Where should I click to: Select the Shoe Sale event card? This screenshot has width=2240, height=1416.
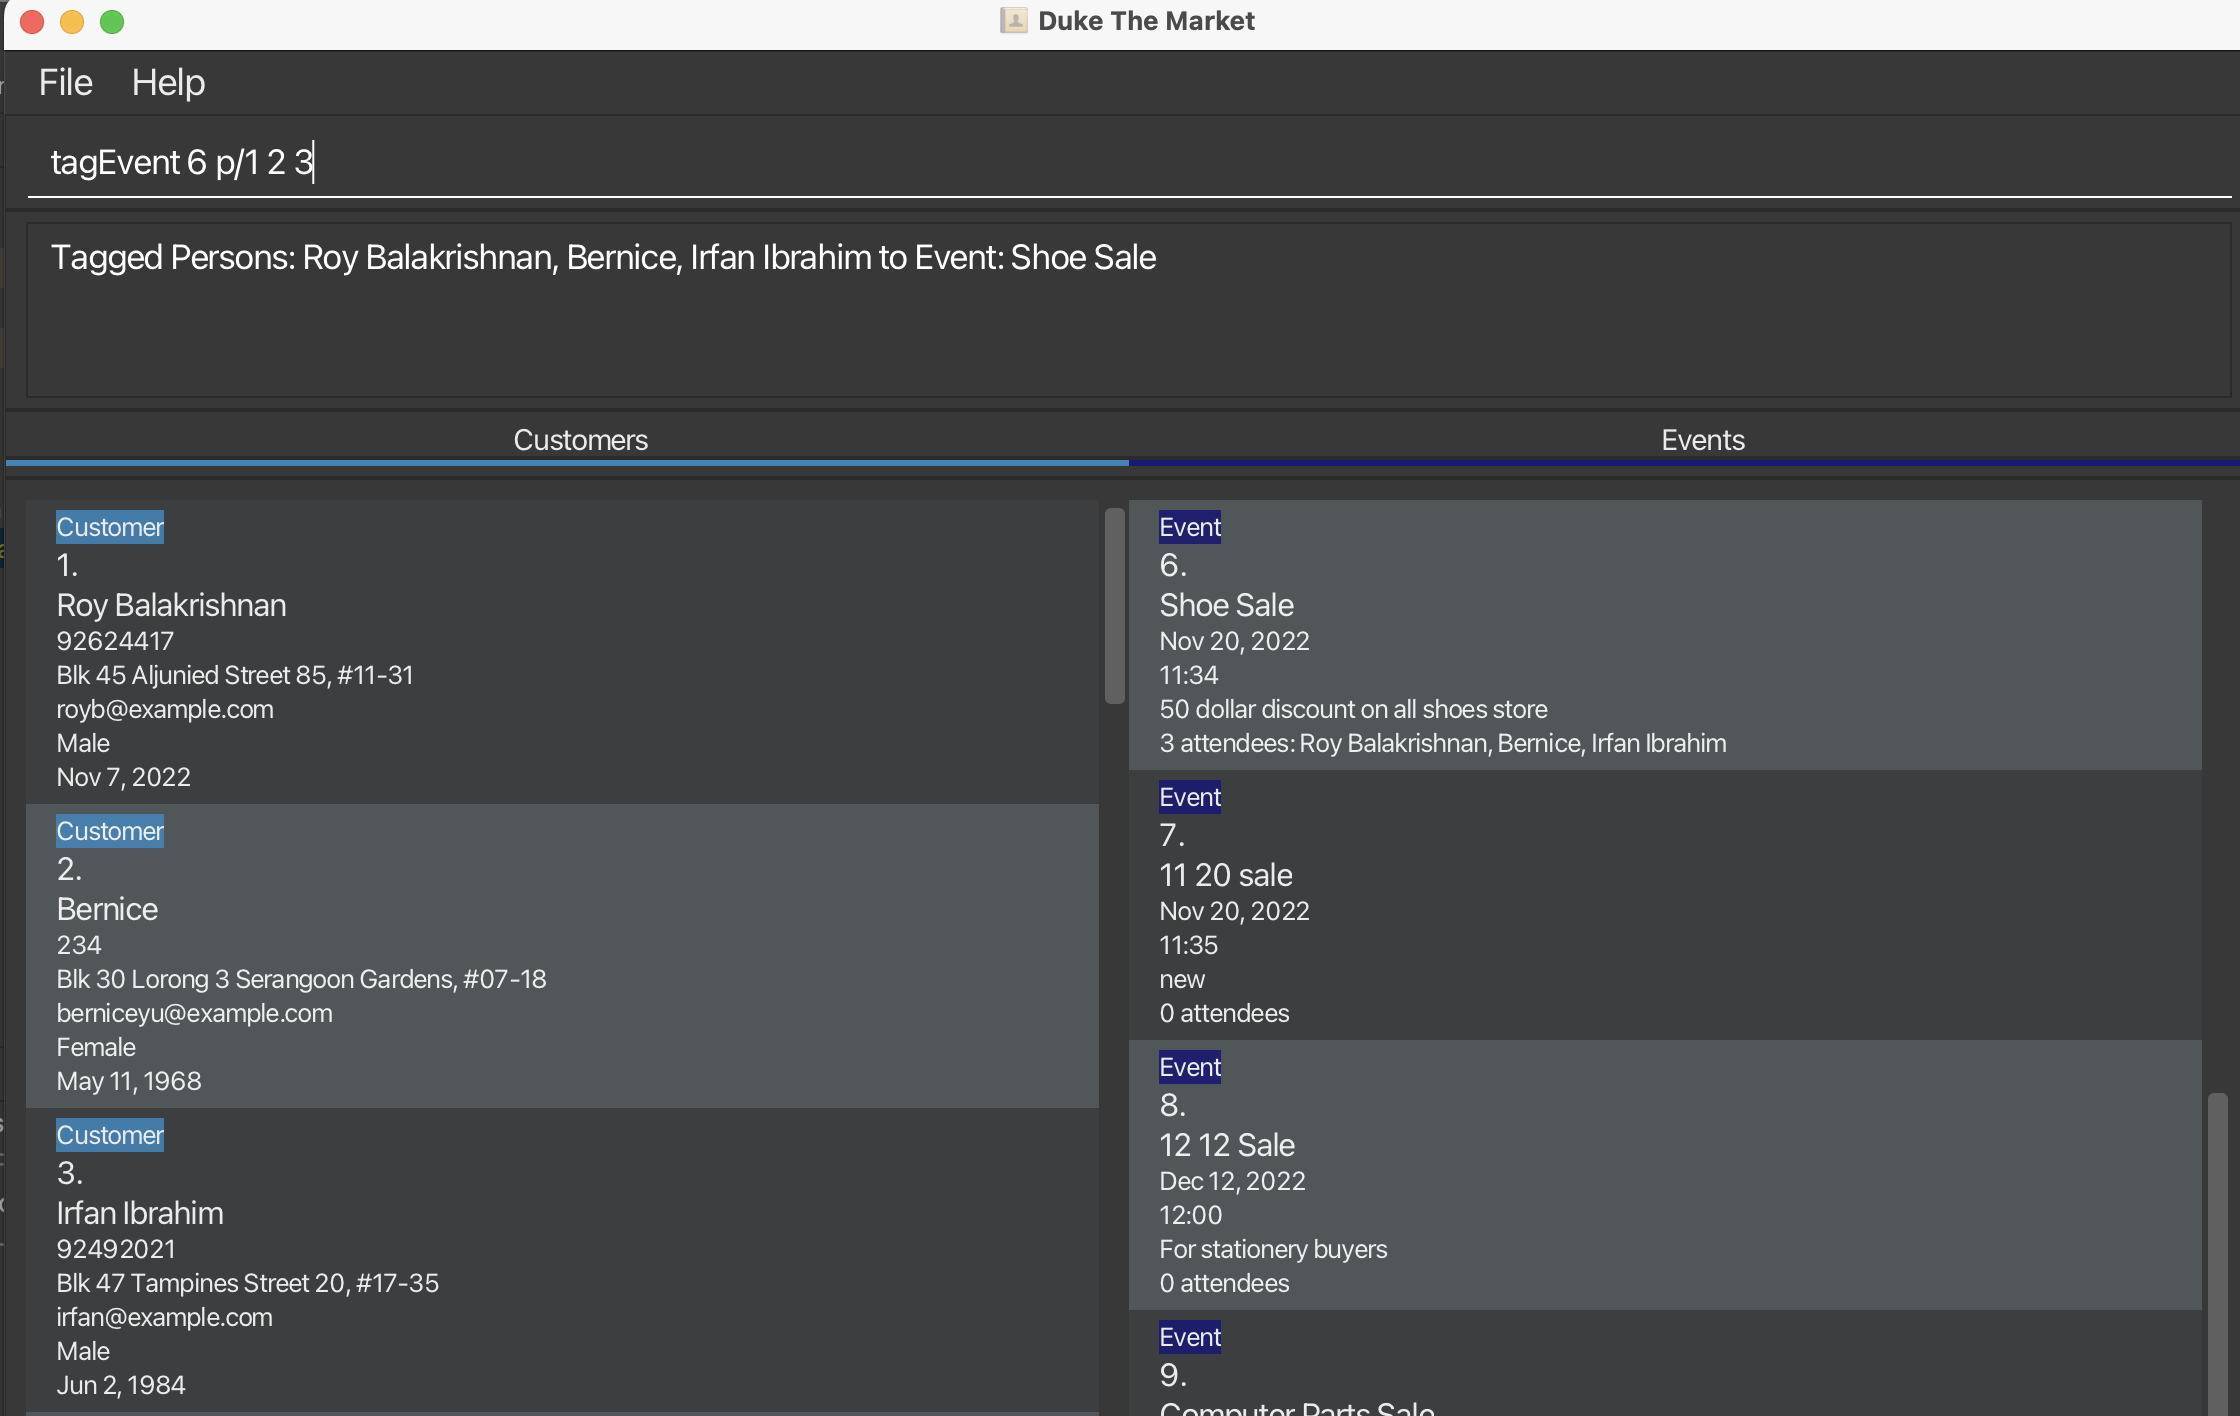1664,636
